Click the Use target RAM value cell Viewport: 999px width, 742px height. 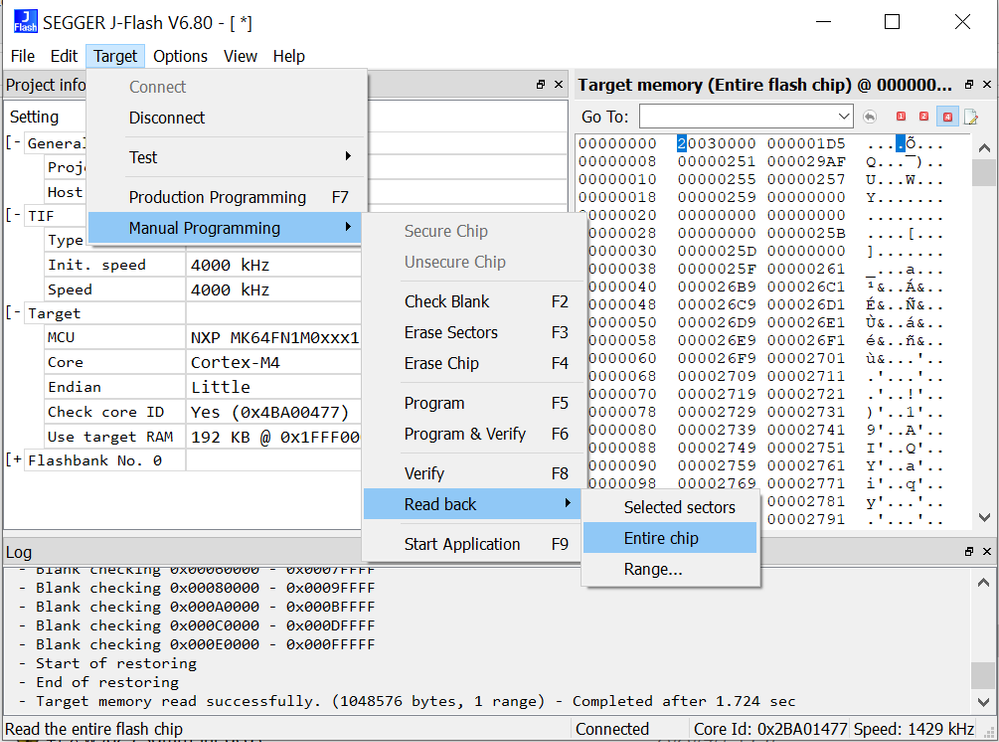(274, 437)
